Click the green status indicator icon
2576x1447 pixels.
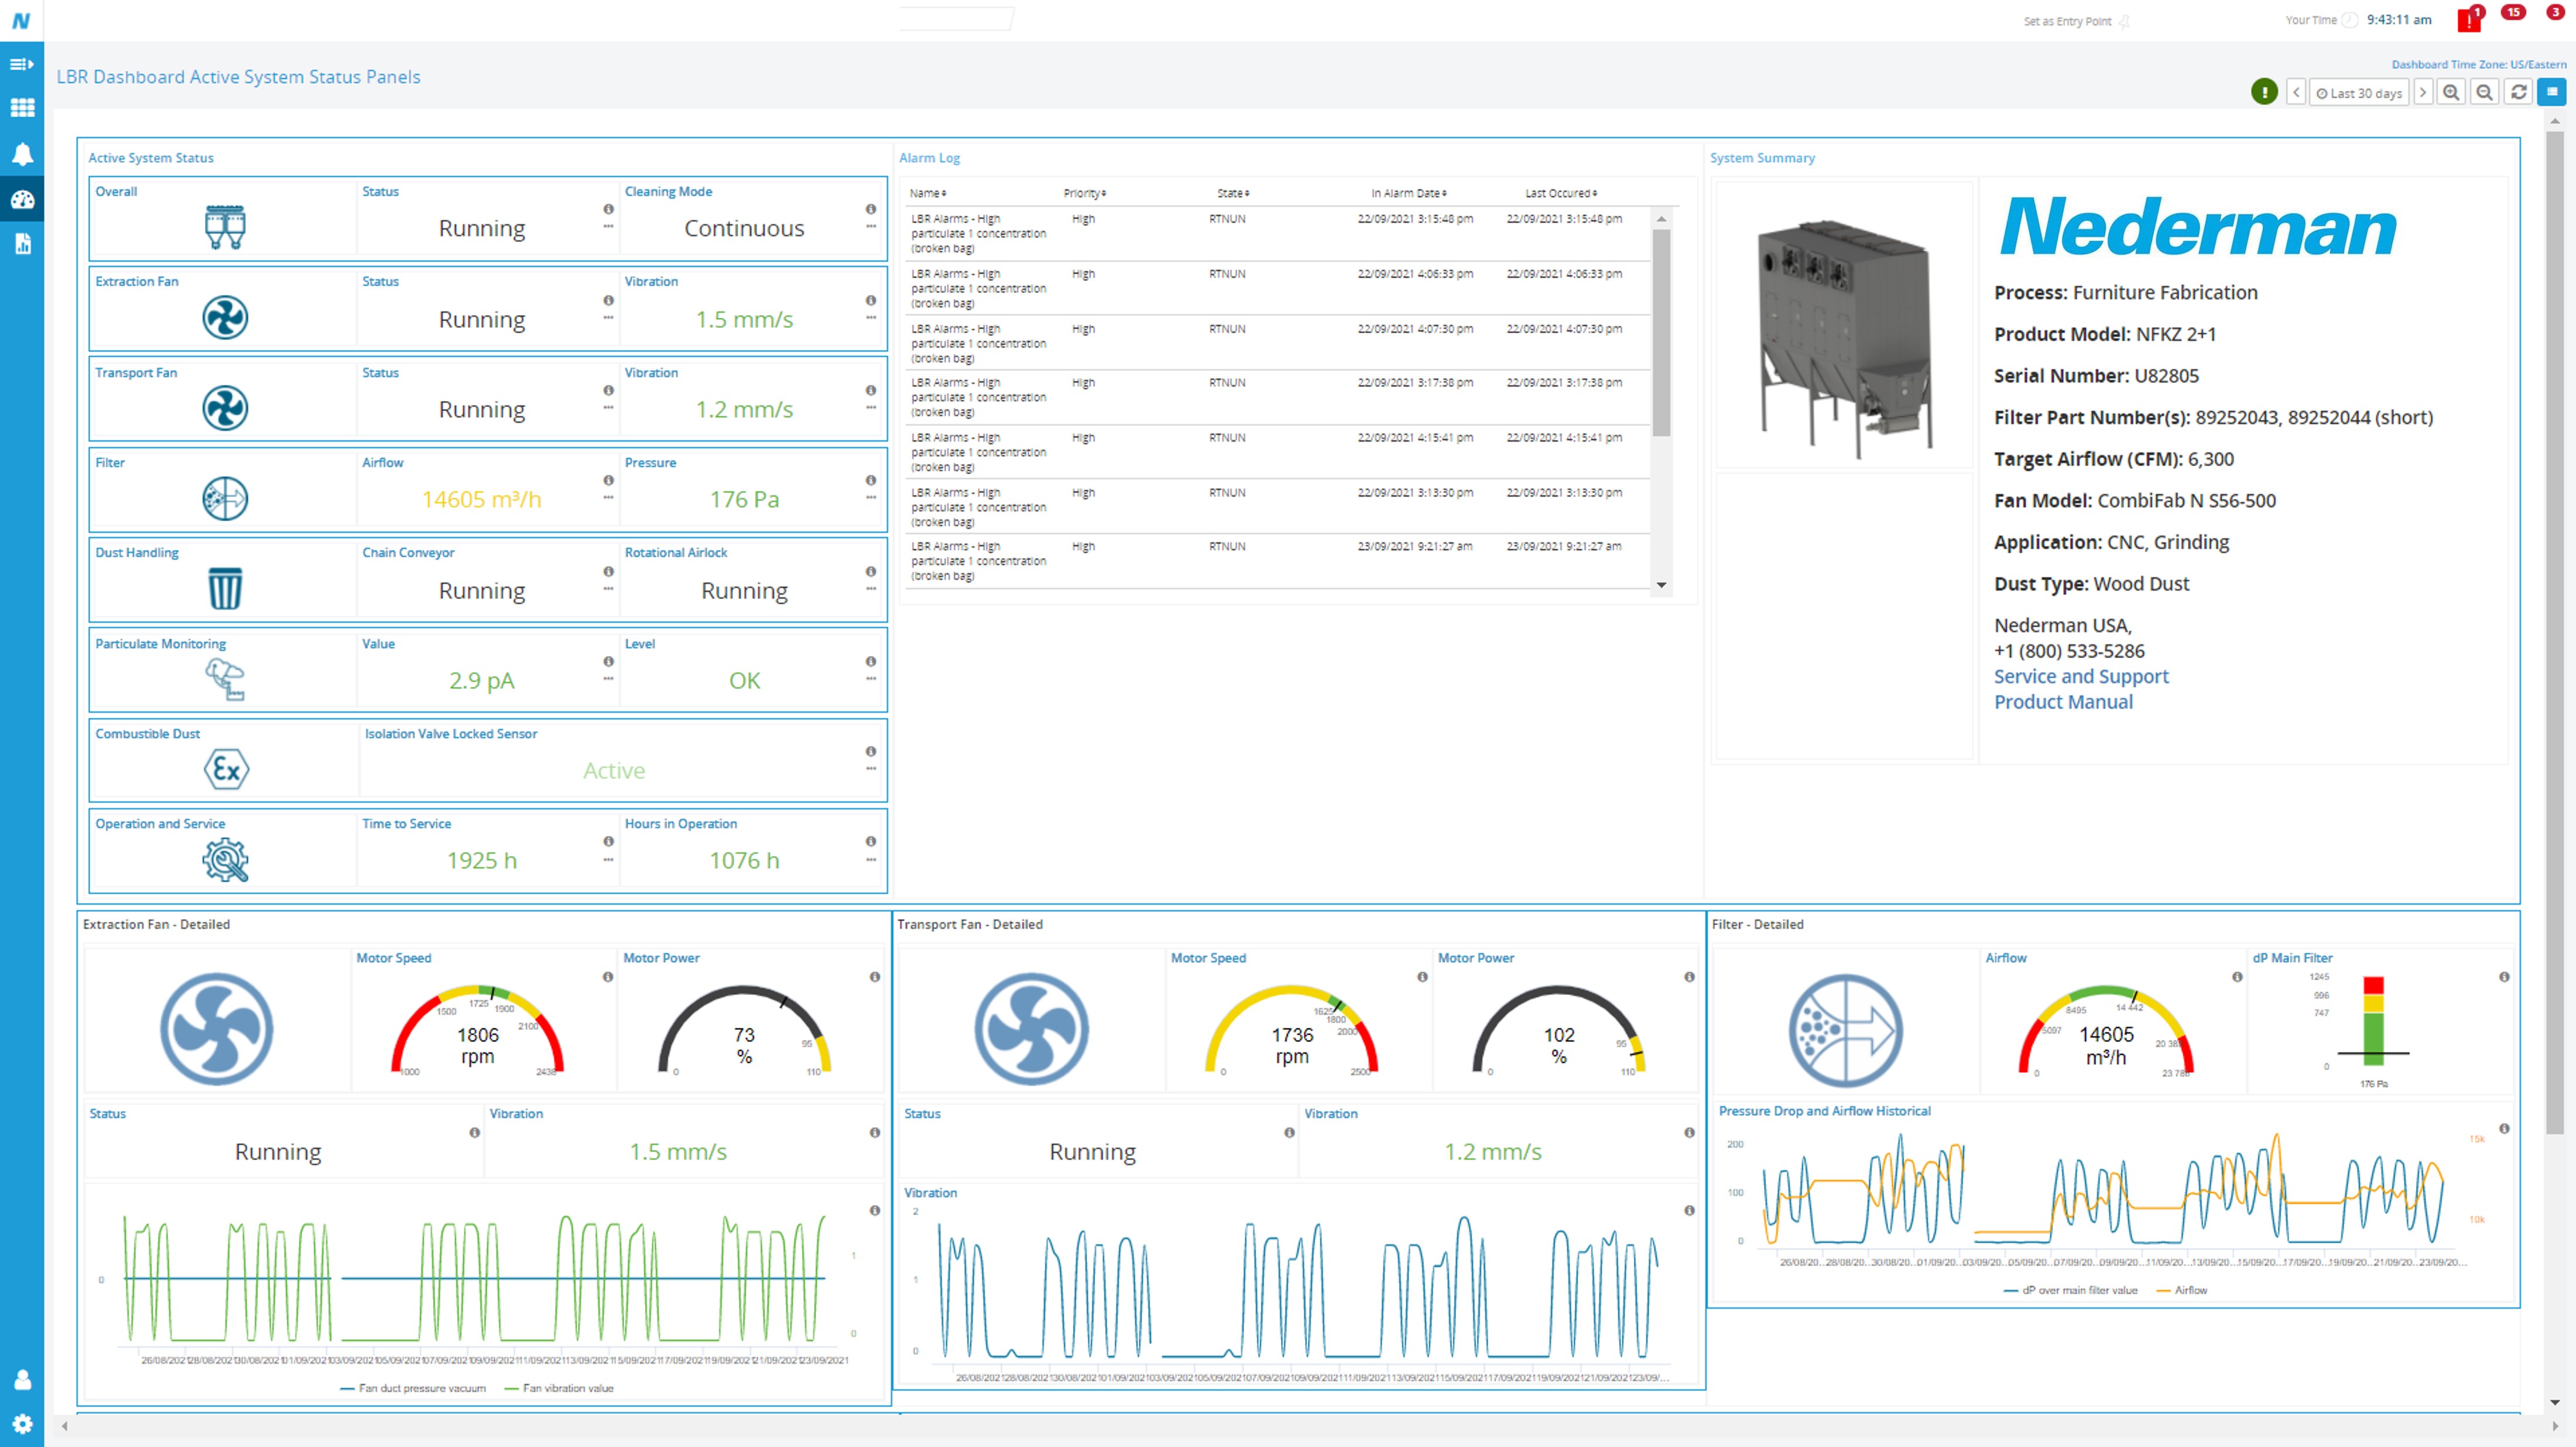(x=2264, y=93)
